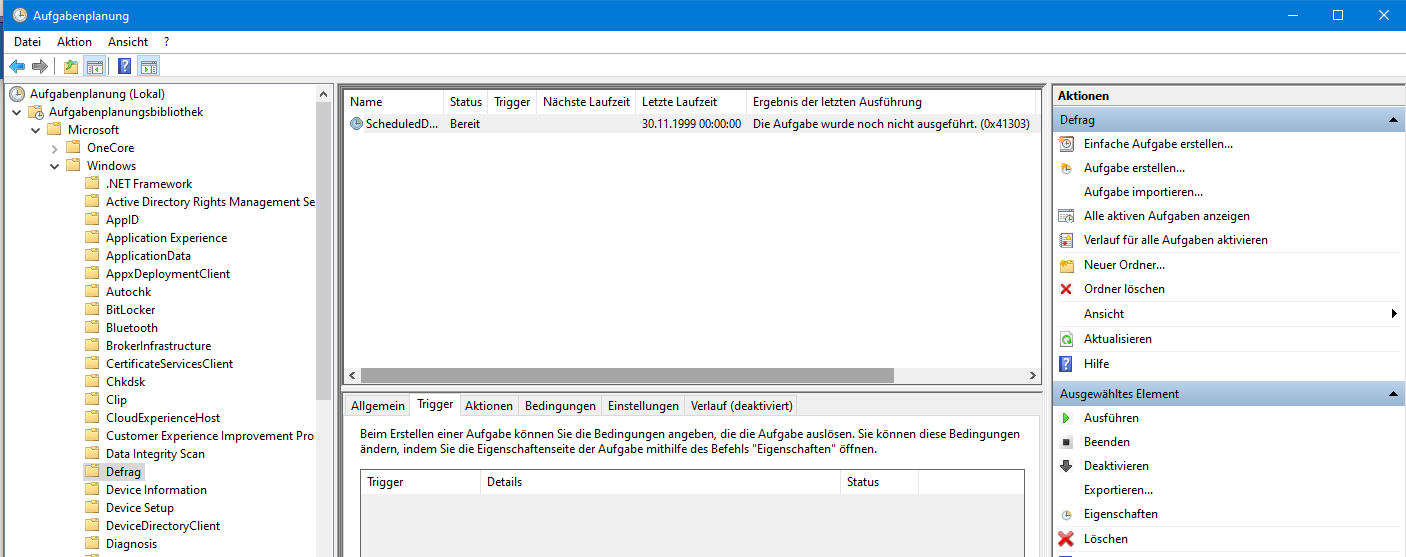Click the Alle aktiven Aufgaben anzeigen icon

tap(1066, 216)
